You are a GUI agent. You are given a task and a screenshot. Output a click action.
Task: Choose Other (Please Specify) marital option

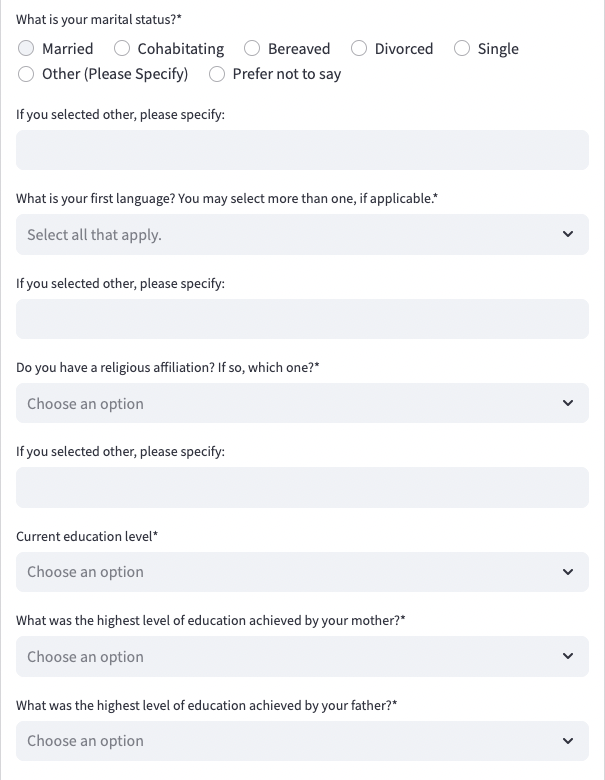click(26, 74)
